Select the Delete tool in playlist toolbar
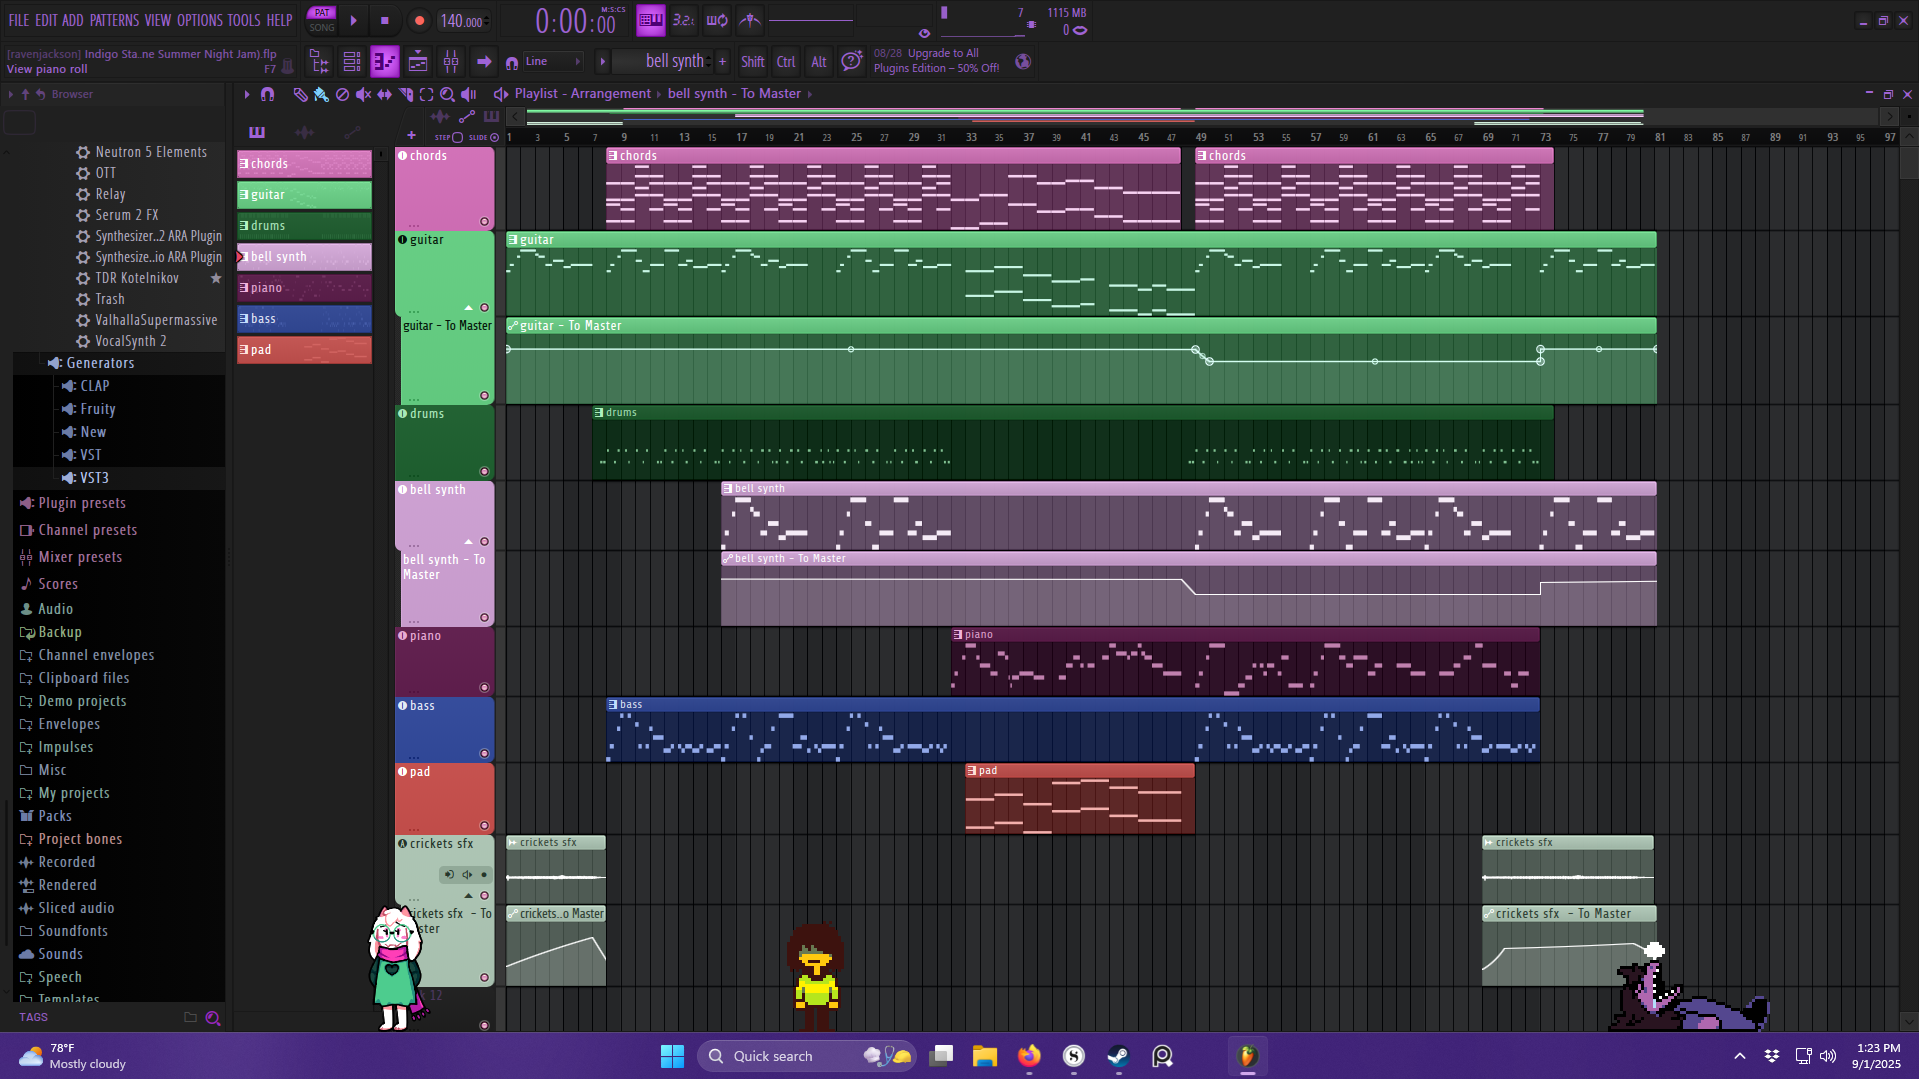 (x=342, y=94)
